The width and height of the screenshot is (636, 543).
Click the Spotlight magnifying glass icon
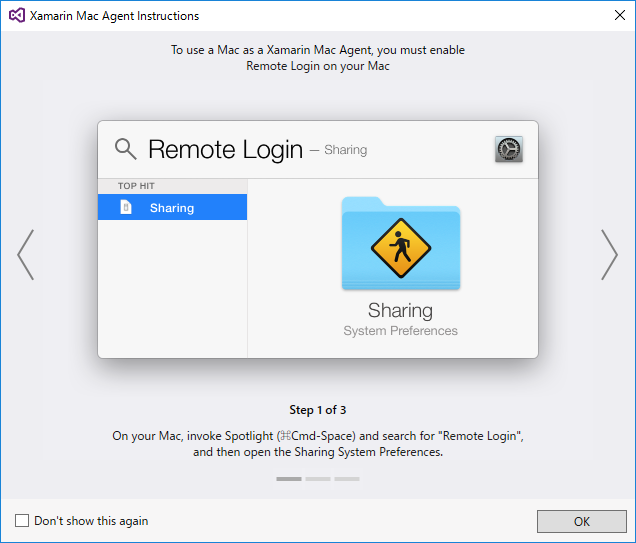coord(125,149)
